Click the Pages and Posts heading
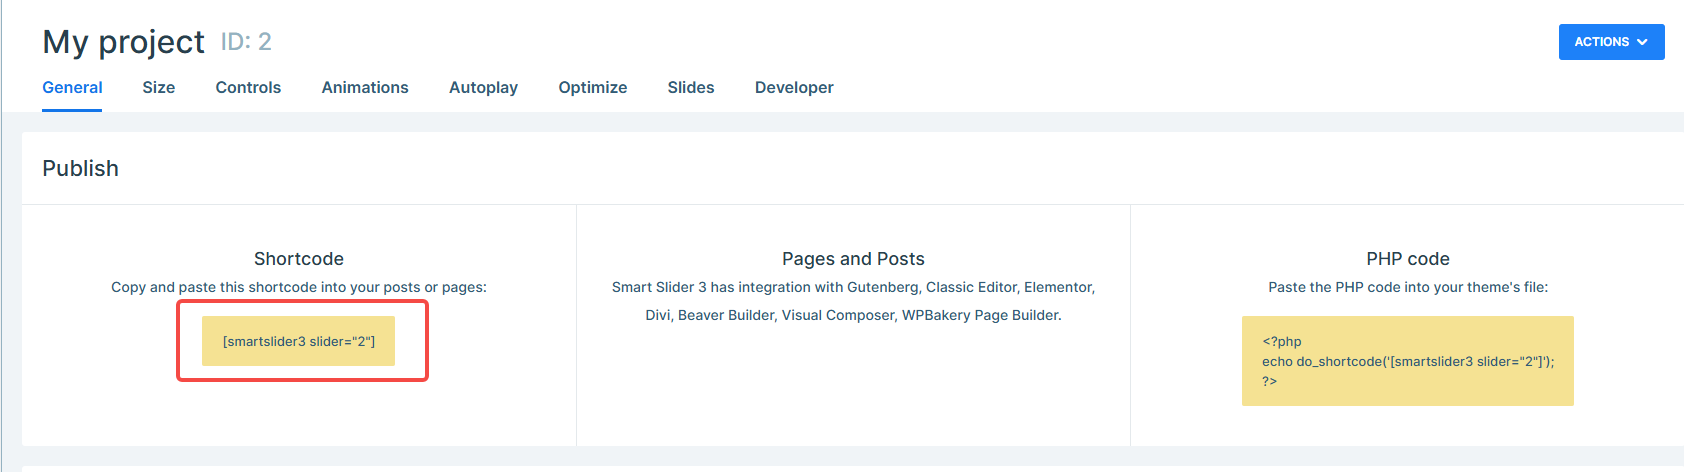The height and width of the screenshot is (472, 1684). pyautogui.click(x=853, y=259)
